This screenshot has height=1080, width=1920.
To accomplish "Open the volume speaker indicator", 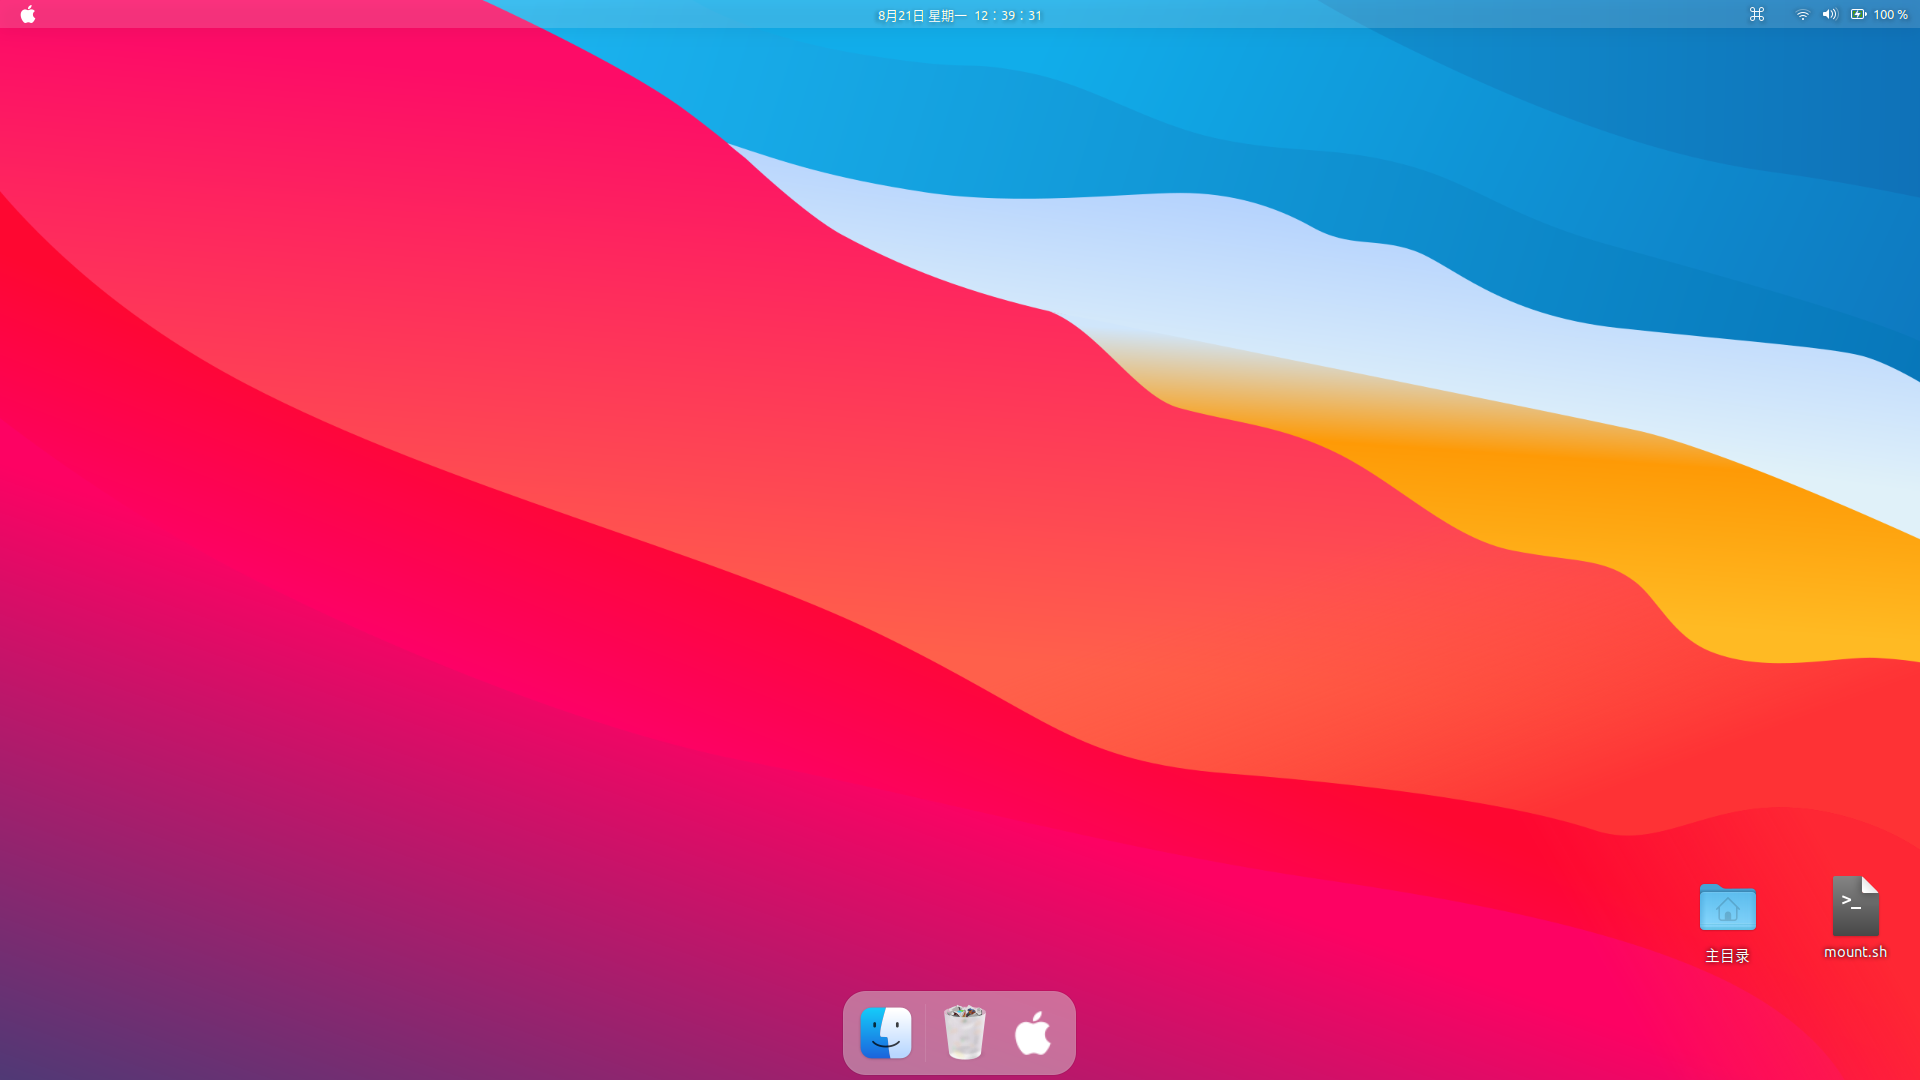I will pos(1830,14).
